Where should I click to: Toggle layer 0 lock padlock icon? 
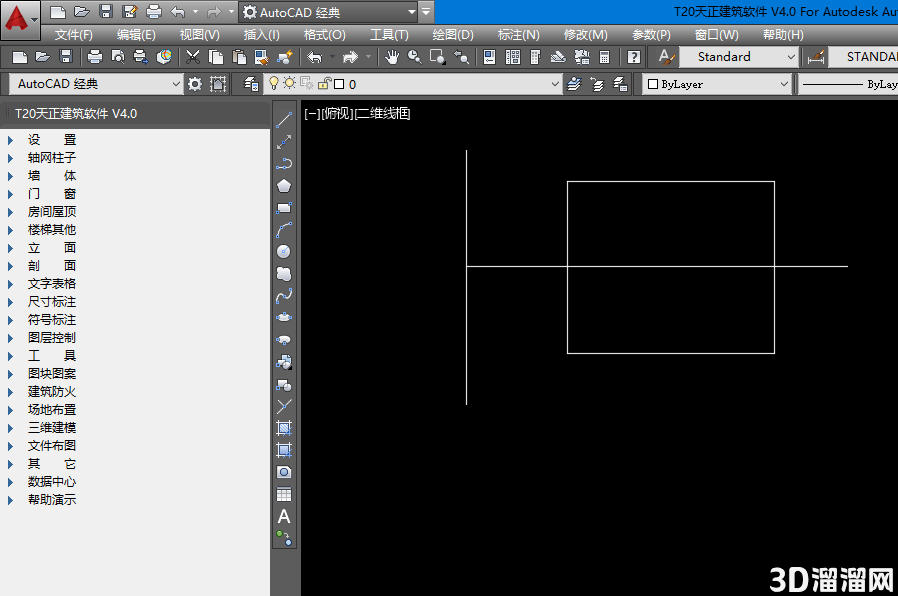click(324, 84)
